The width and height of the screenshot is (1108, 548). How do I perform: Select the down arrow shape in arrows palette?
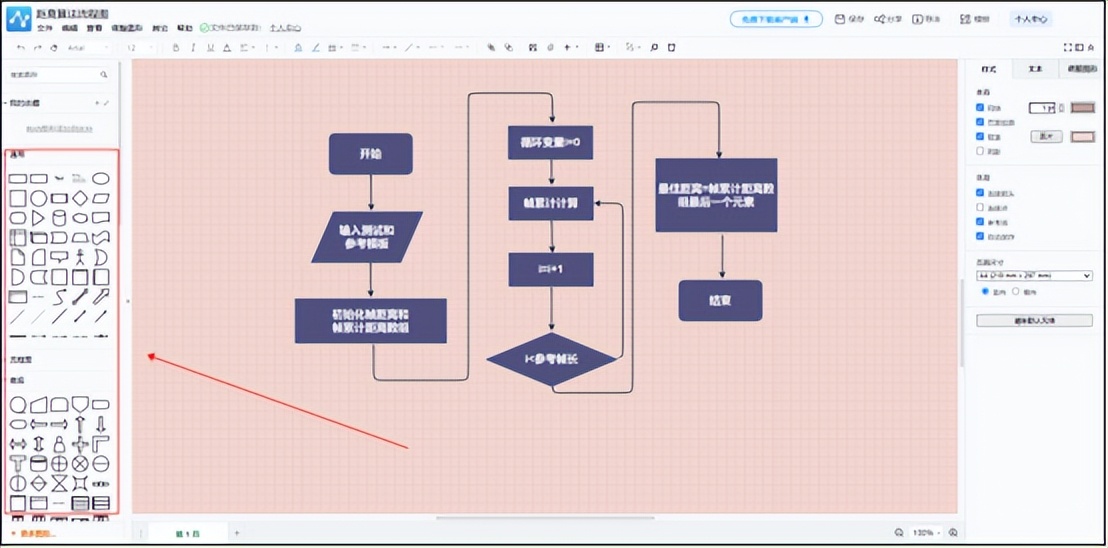(101, 424)
